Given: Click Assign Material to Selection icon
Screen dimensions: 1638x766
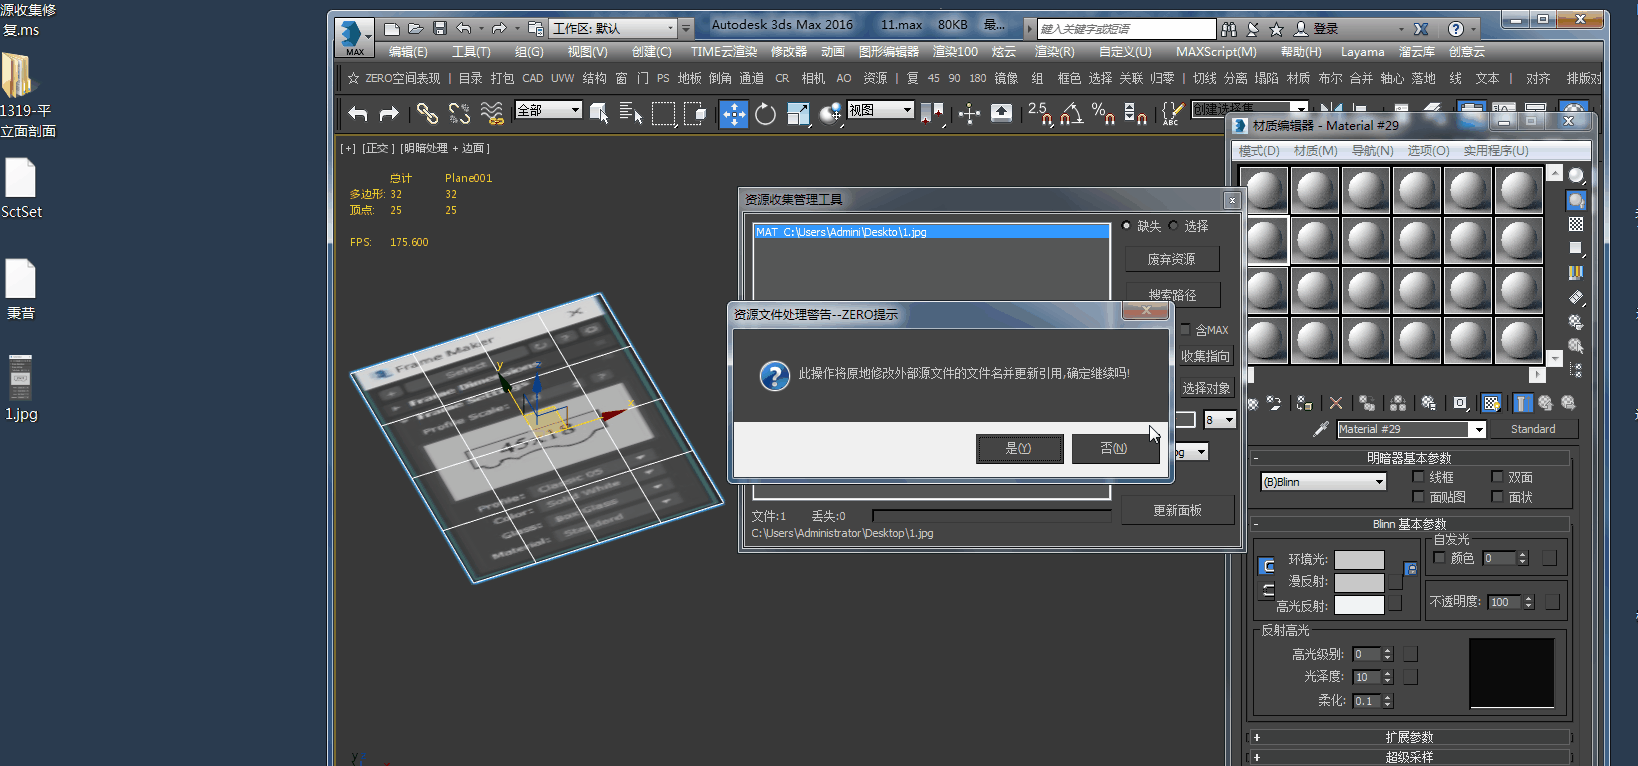Looking at the screenshot, I should click(1304, 403).
